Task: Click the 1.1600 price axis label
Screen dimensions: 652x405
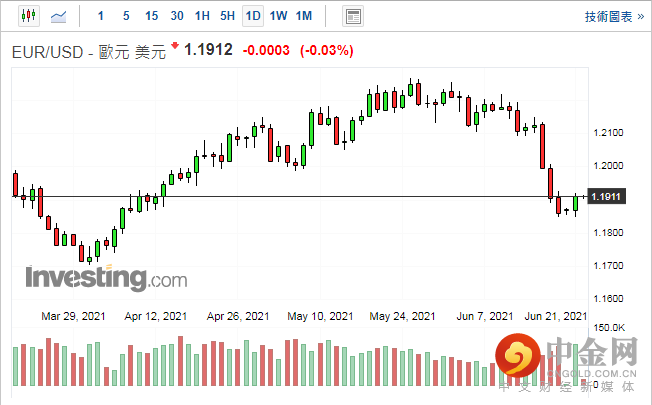Action: [608, 299]
